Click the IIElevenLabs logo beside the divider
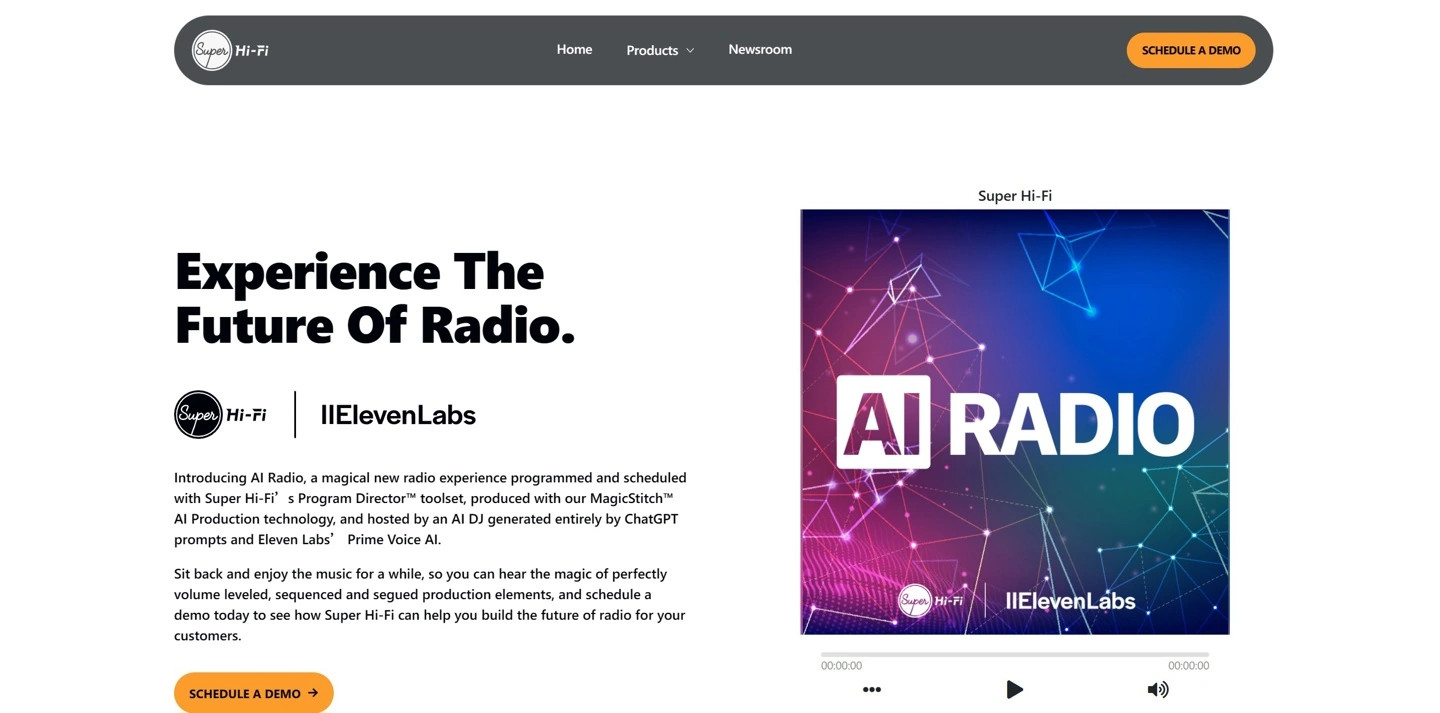1440x713 pixels. click(x=398, y=415)
